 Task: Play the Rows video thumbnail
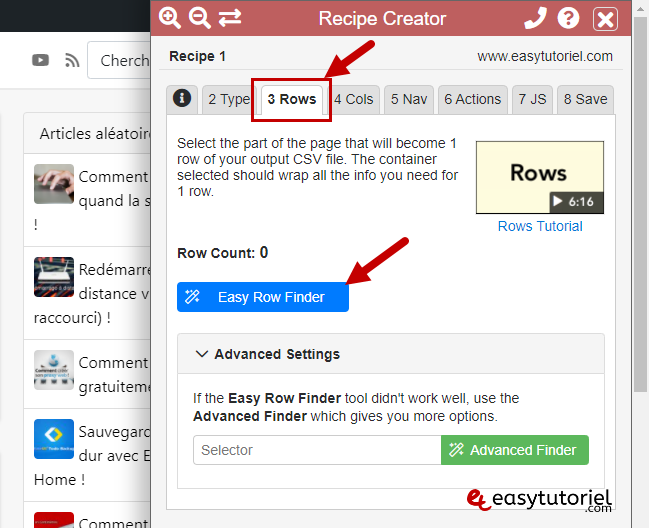[540, 178]
